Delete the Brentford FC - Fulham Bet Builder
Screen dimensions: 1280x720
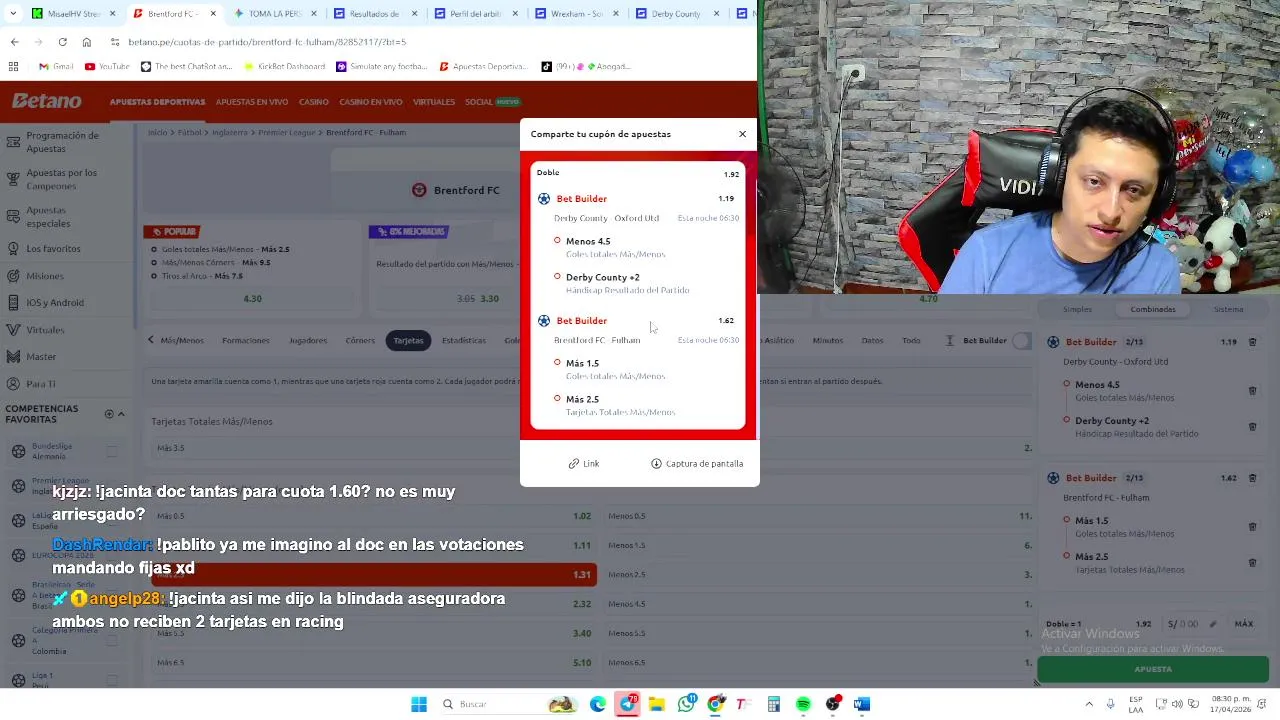coord(1252,478)
